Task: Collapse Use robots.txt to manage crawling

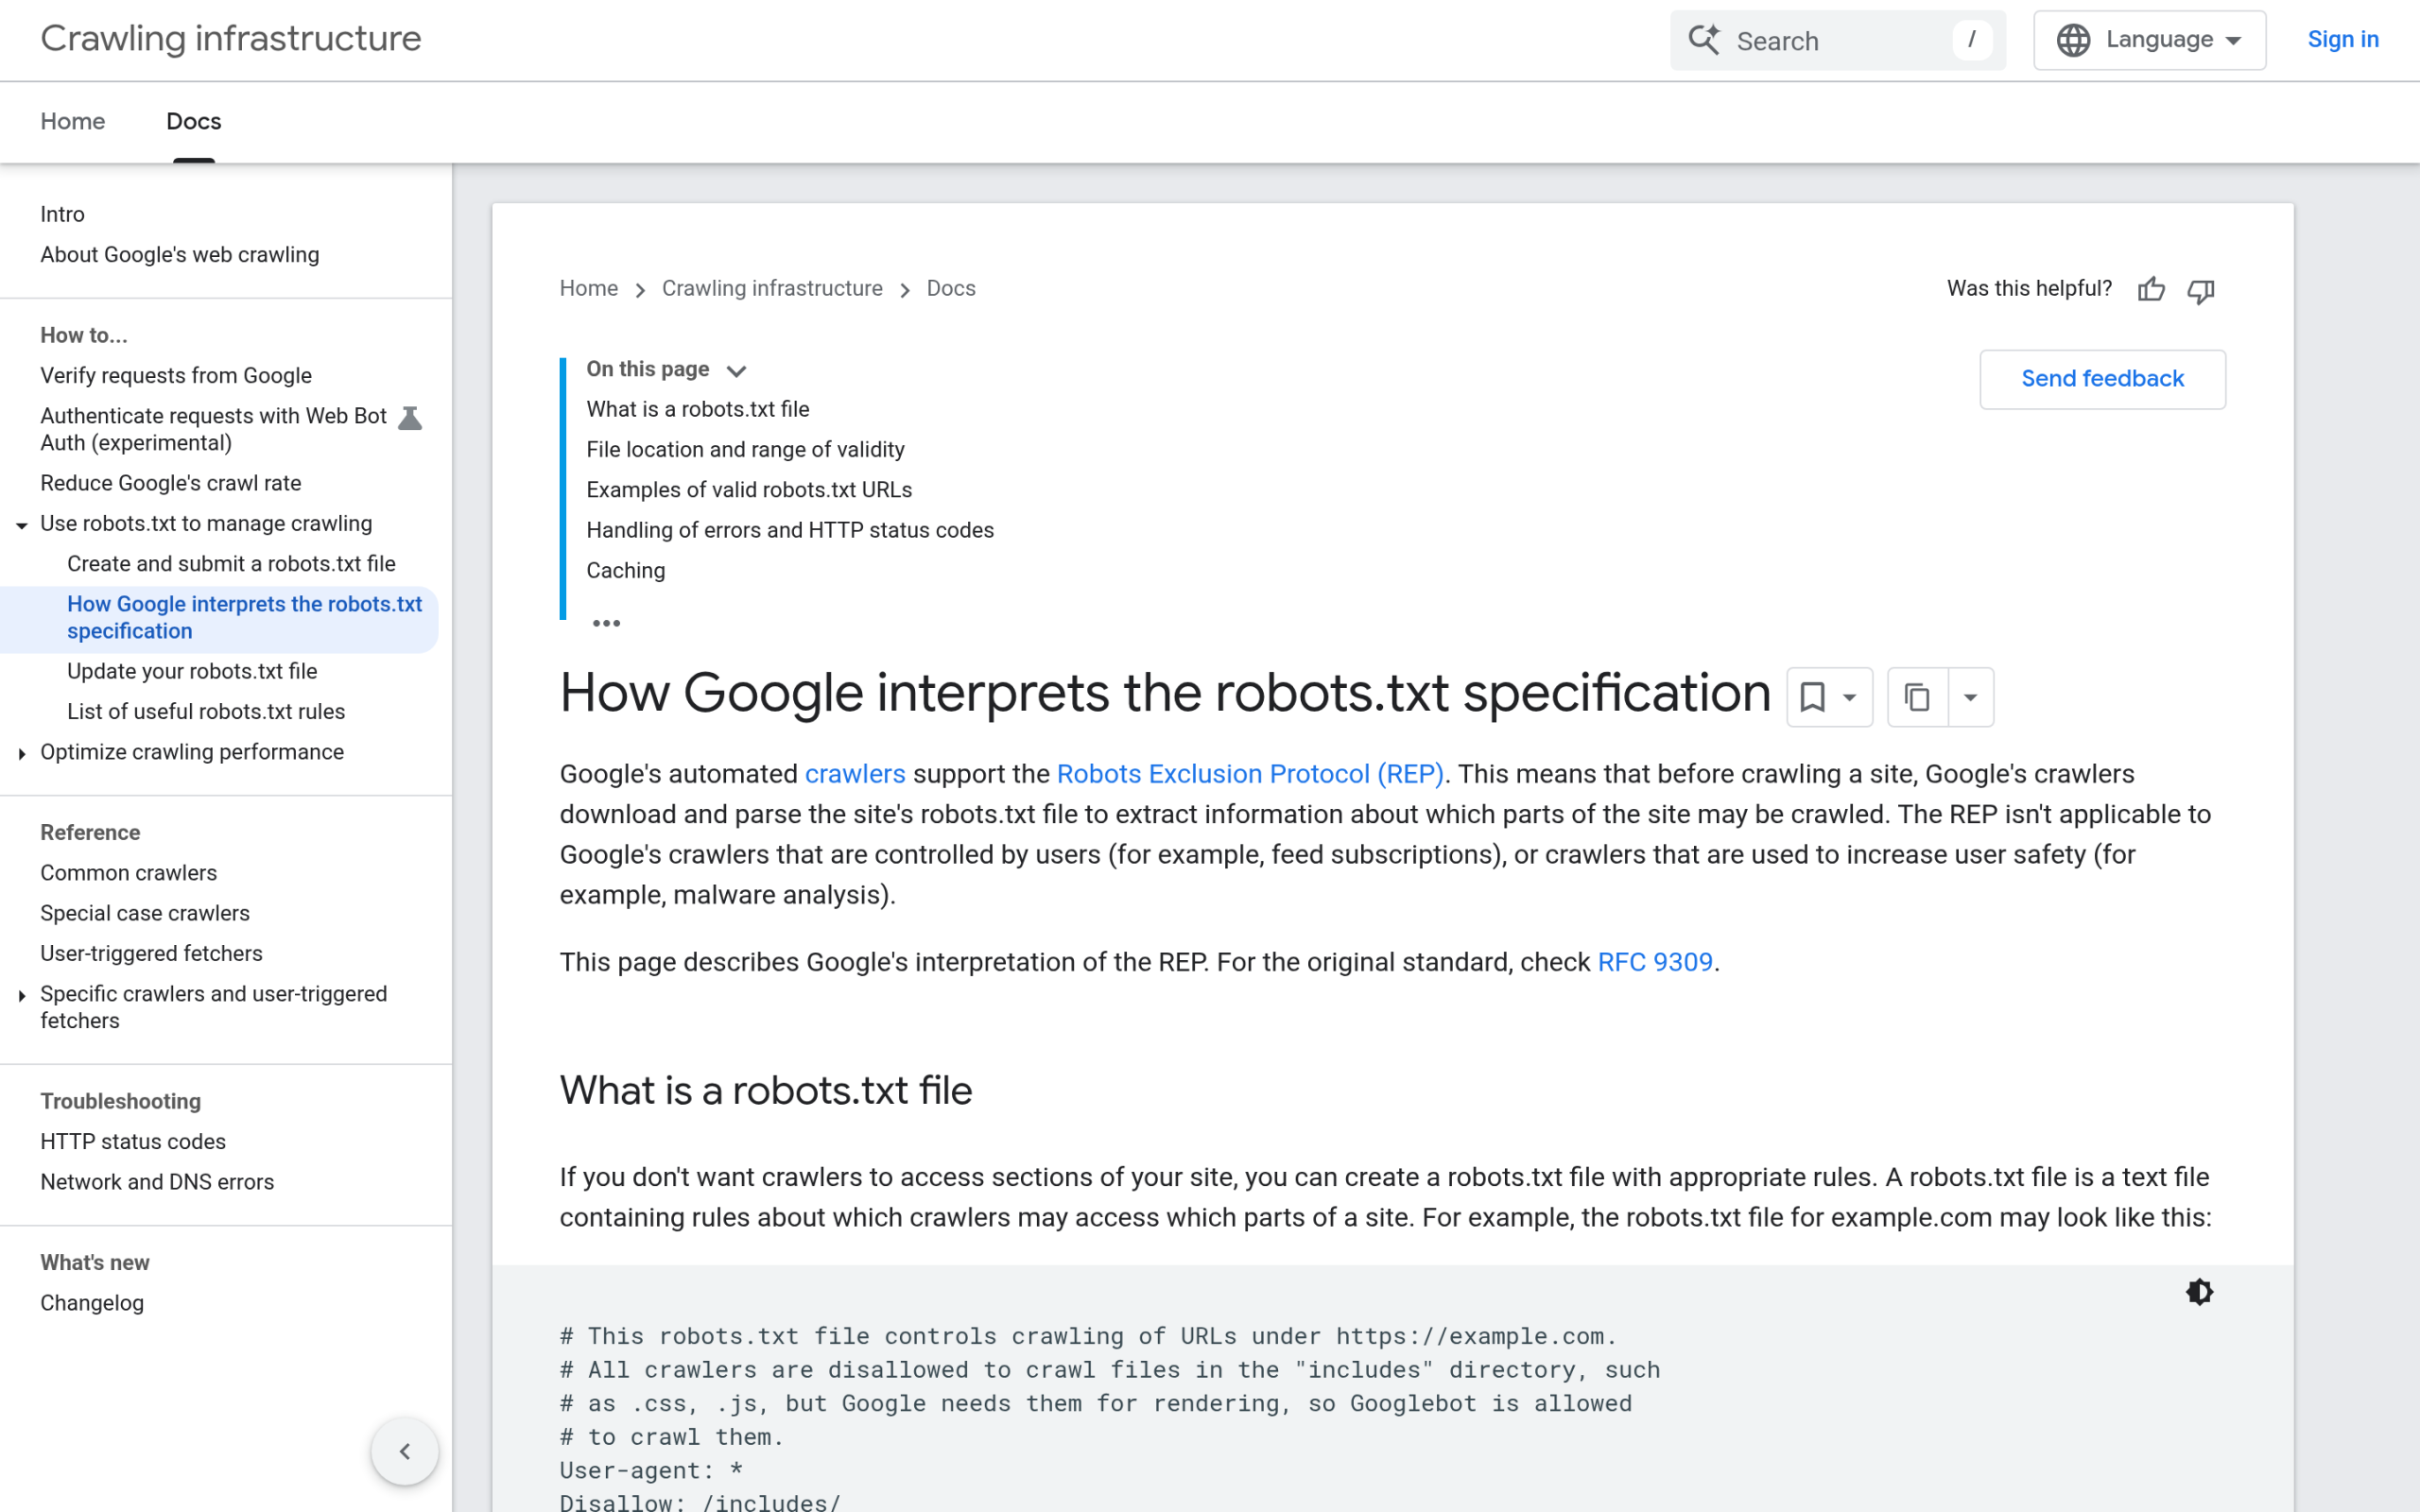Action: [21, 525]
